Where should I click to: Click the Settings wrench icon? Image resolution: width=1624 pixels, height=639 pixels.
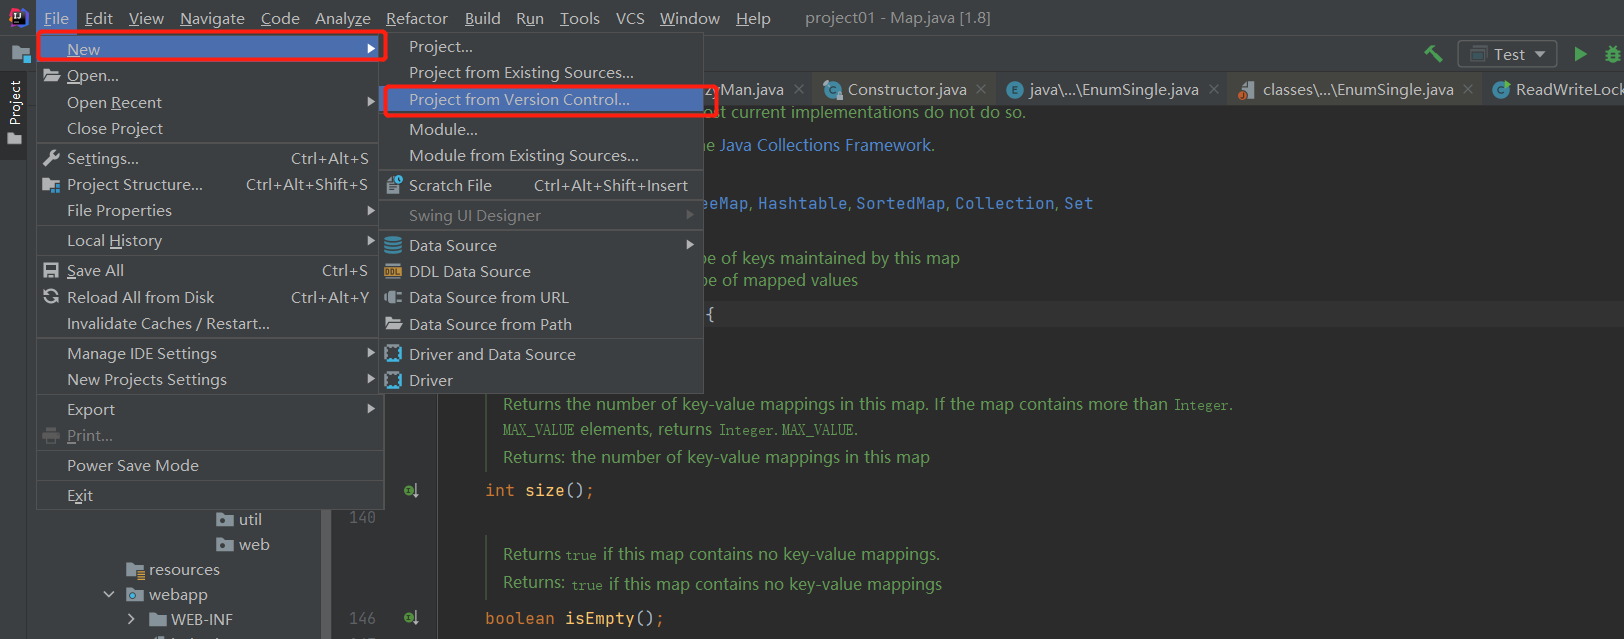pyautogui.click(x=52, y=158)
